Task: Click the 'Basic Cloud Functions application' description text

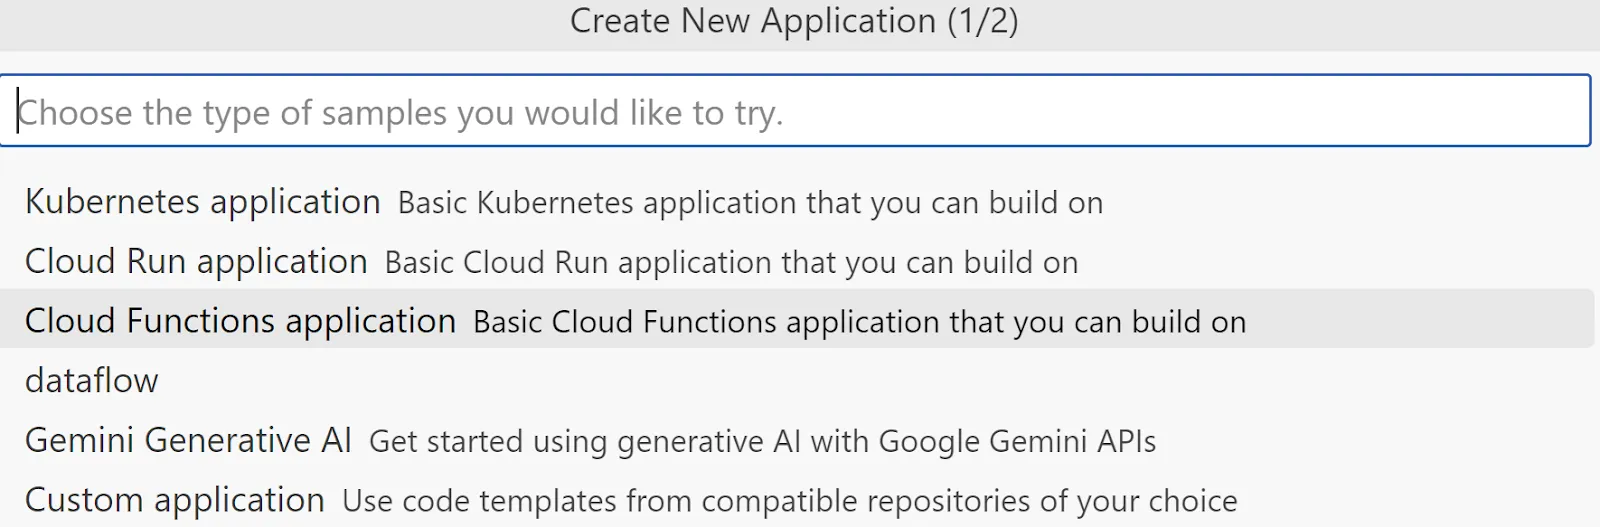Action: coord(859,322)
